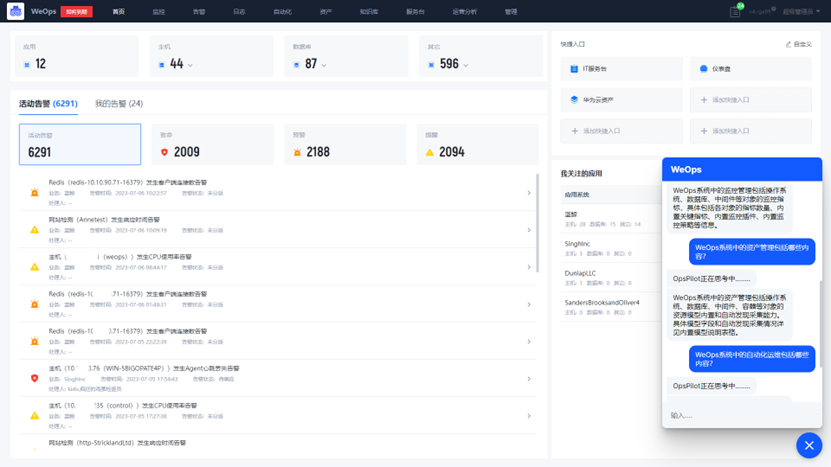831x467 pixels.
Task: Click the 仪表盘 shortcut icon
Action: (x=703, y=69)
